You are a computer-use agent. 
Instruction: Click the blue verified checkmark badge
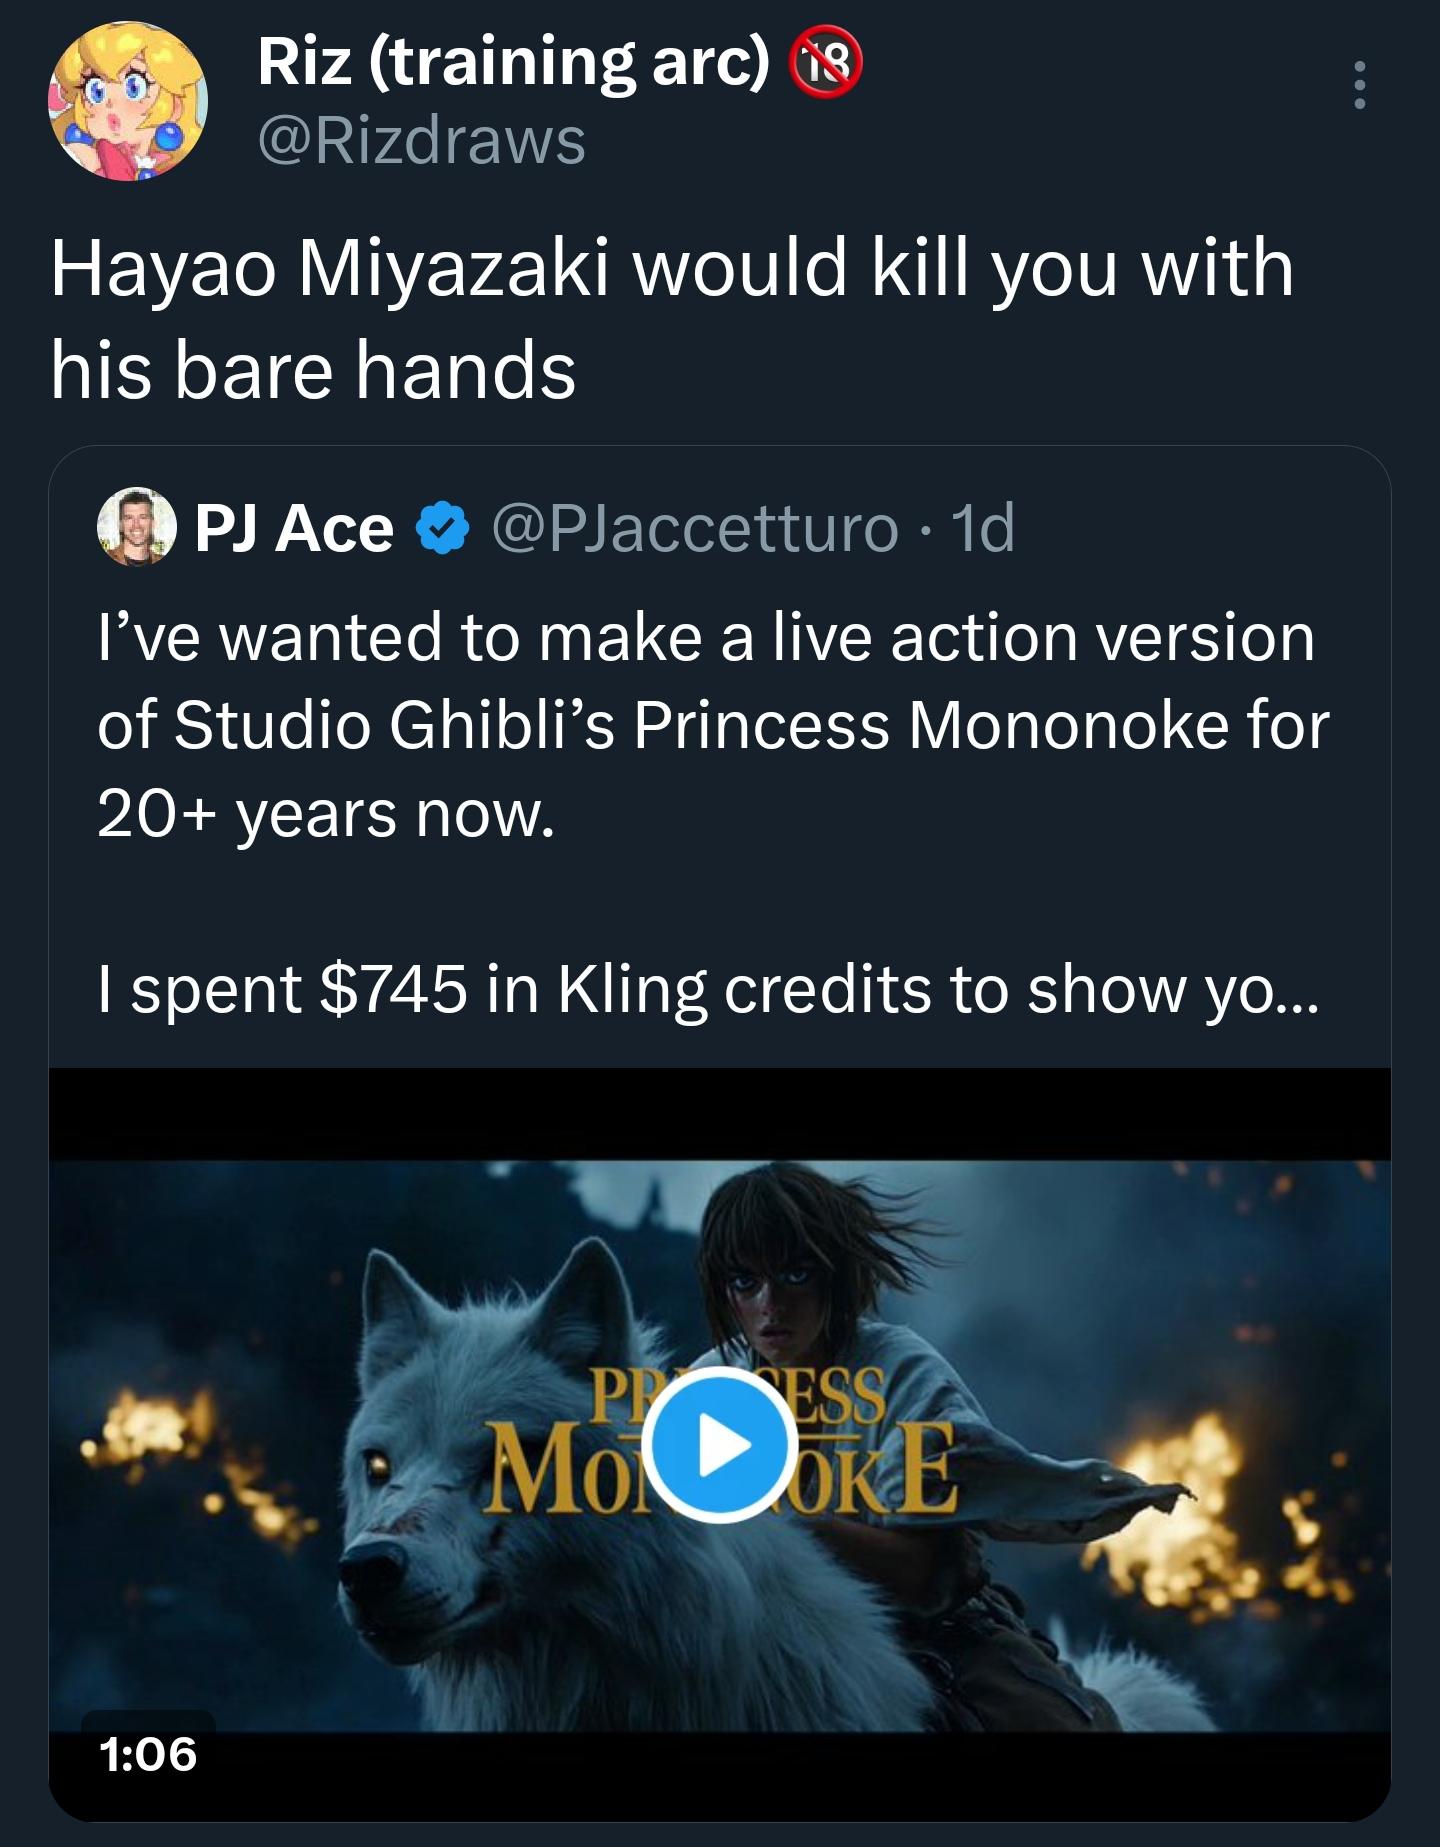tap(442, 529)
